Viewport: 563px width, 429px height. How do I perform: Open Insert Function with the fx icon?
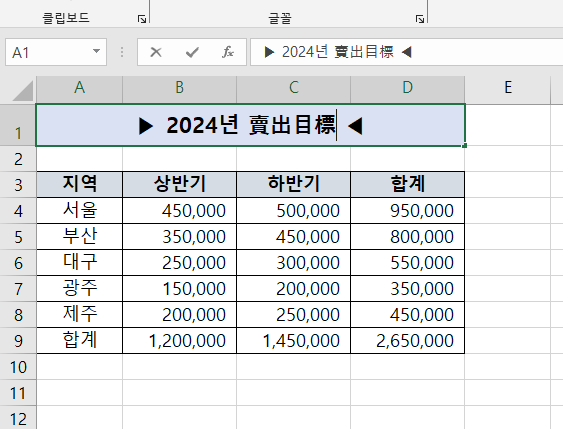pyautogui.click(x=228, y=52)
